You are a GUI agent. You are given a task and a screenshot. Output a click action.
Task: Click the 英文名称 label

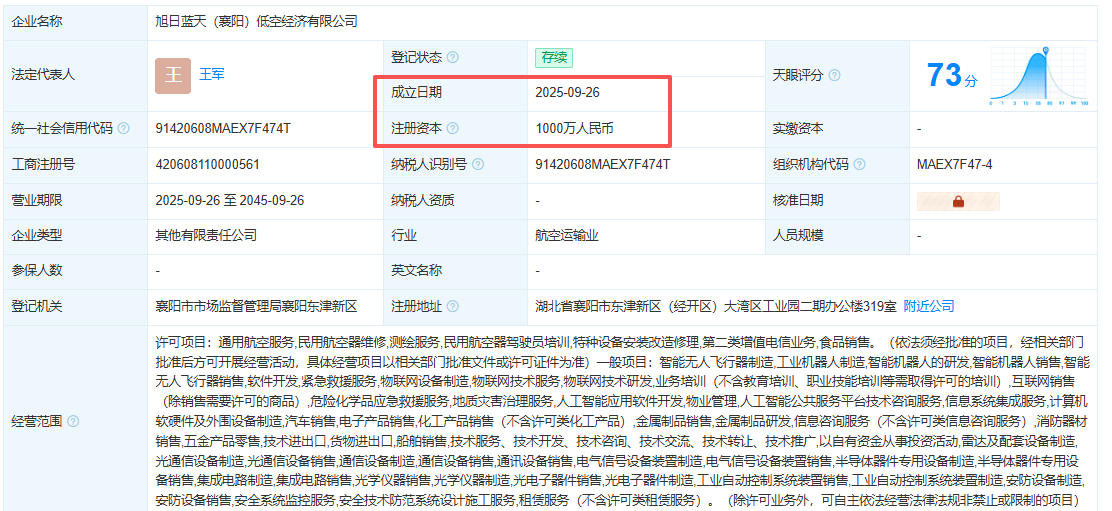(x=416, y=270)
